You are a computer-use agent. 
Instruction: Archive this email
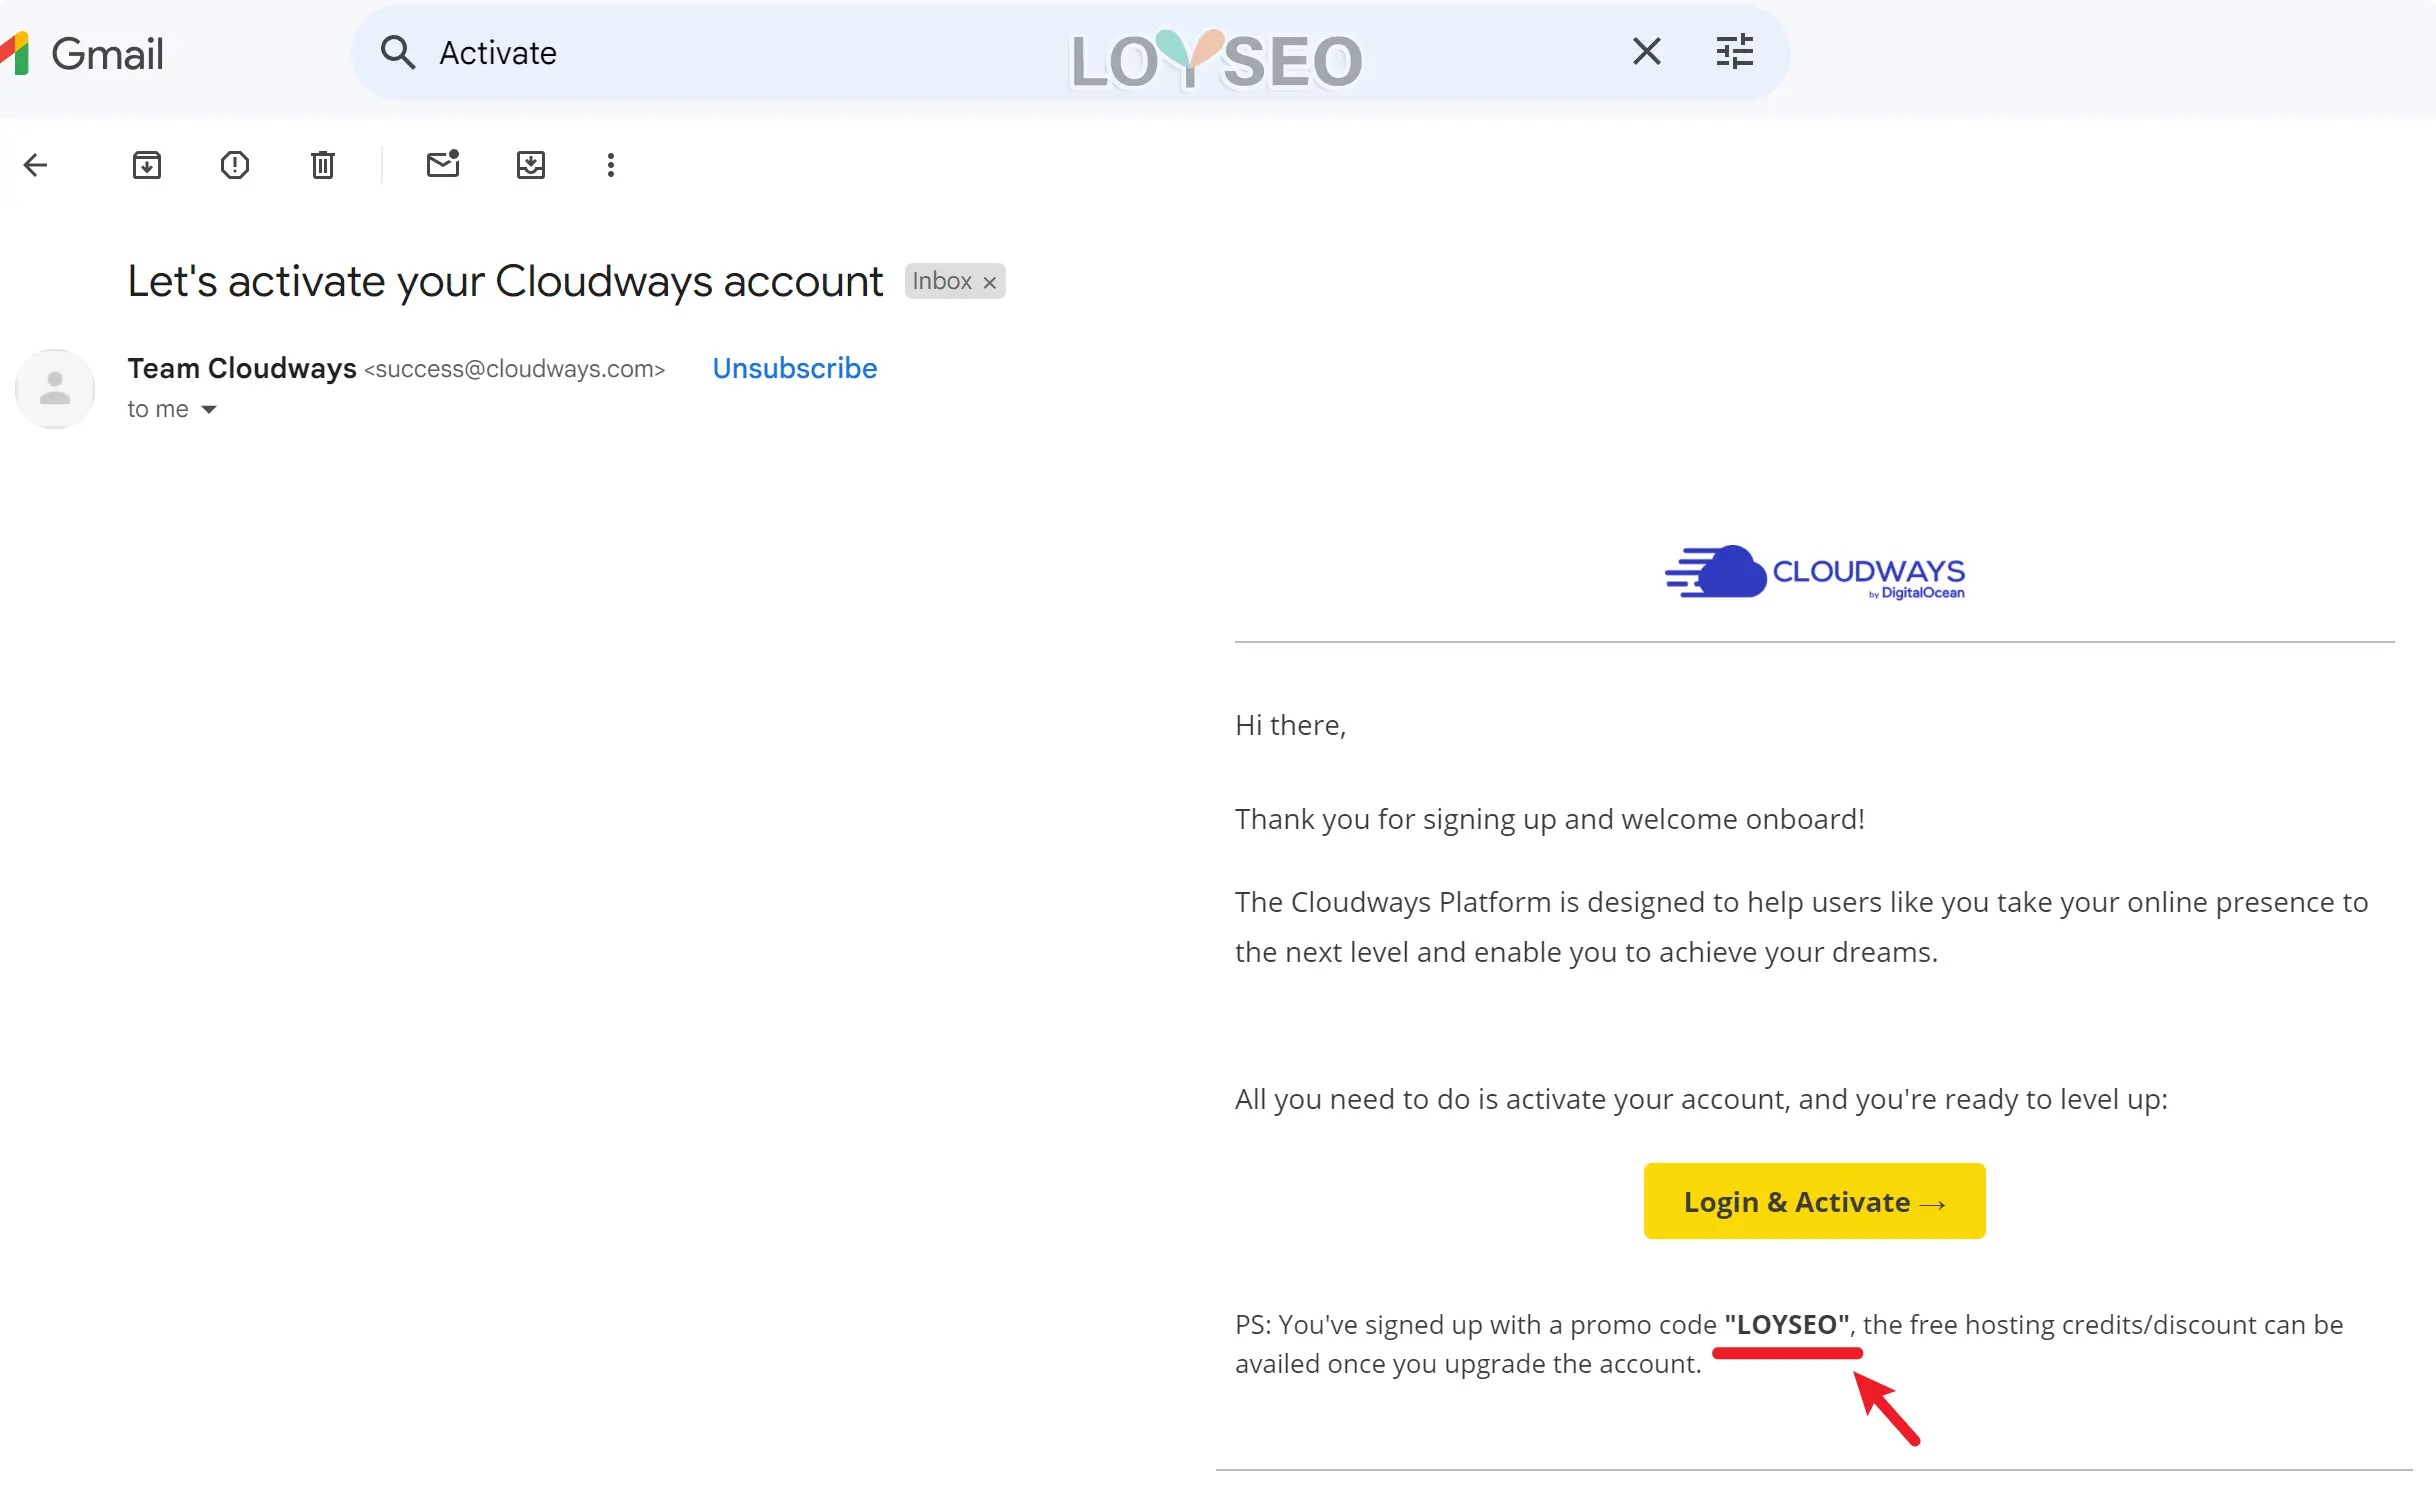(147, 165)
